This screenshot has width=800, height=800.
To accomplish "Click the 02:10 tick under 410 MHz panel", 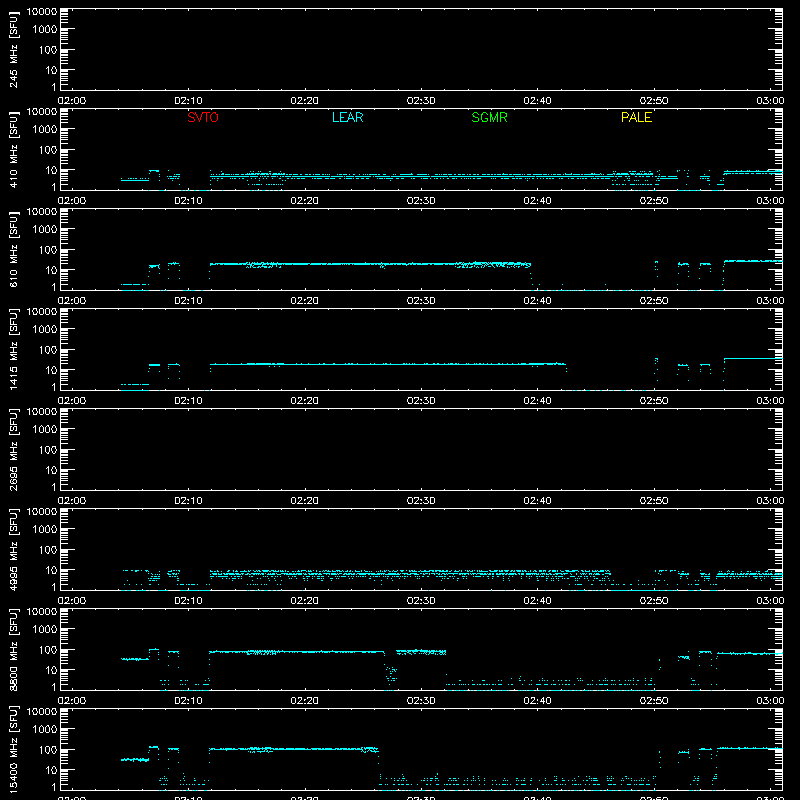I will (x=188, y=201).
